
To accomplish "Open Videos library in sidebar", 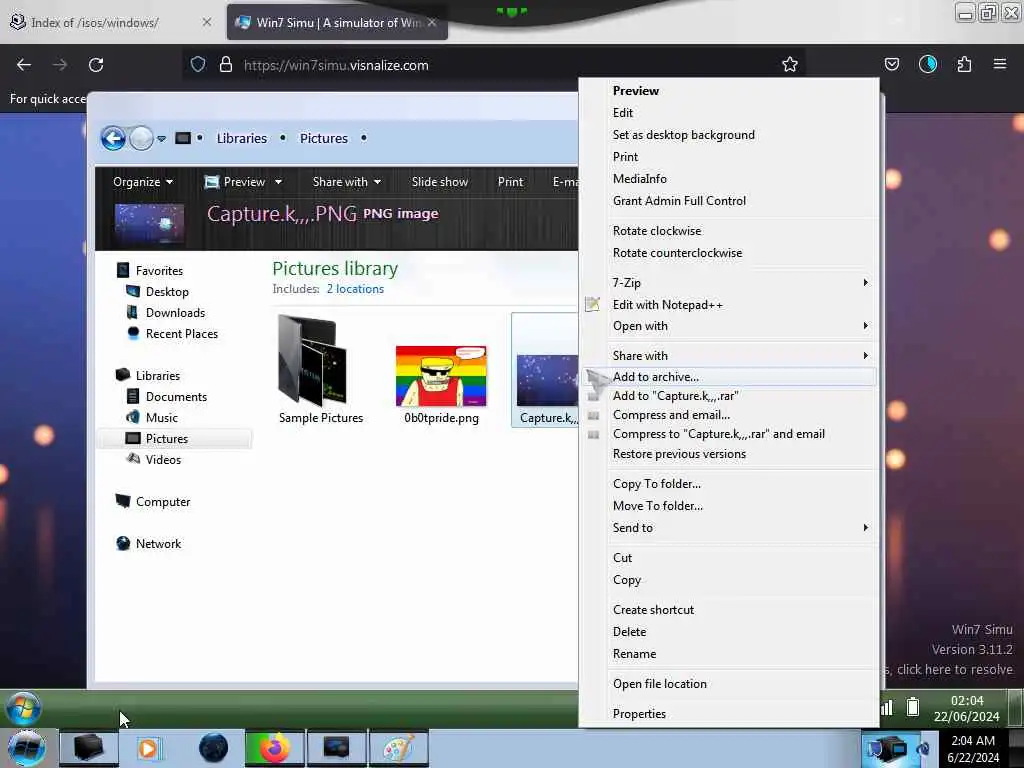I will (163, 460).
